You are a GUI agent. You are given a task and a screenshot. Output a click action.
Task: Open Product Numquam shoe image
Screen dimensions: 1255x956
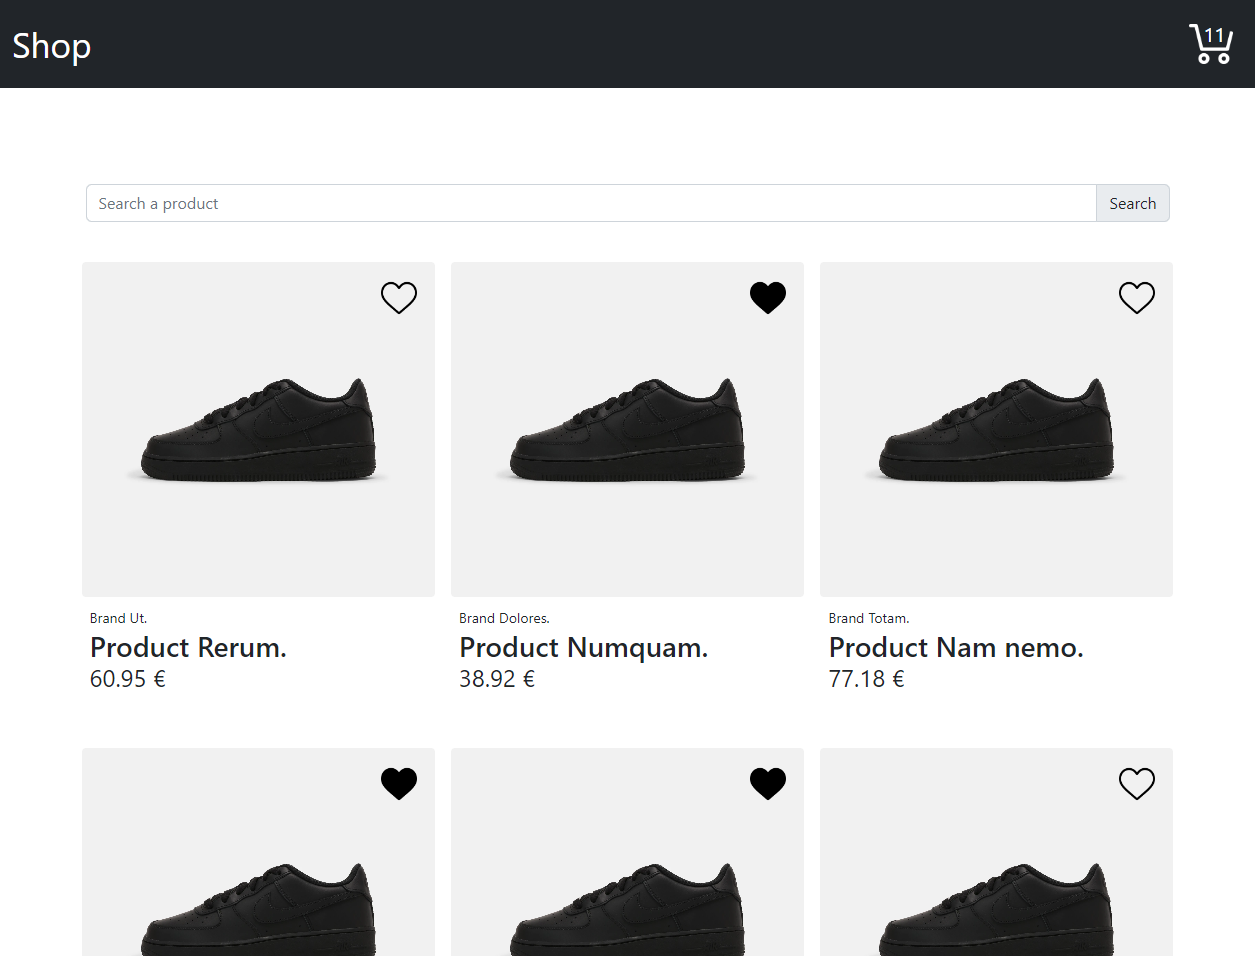point(627,430)
